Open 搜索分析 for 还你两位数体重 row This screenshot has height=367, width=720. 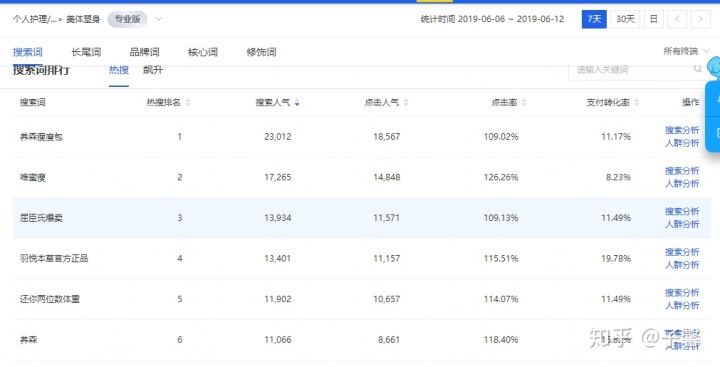pyautogui.click(x=682, y=293)
